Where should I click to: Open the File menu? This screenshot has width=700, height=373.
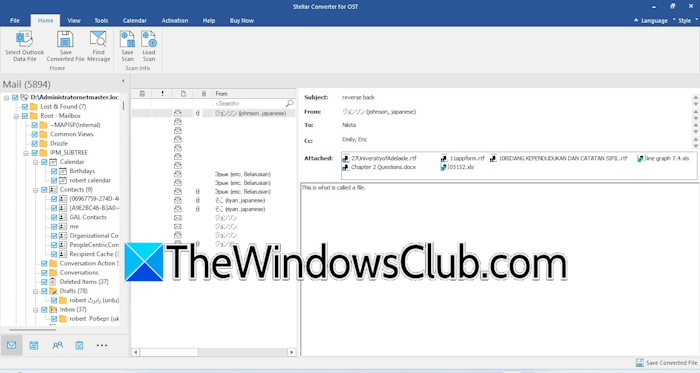[x=15, y=21]
